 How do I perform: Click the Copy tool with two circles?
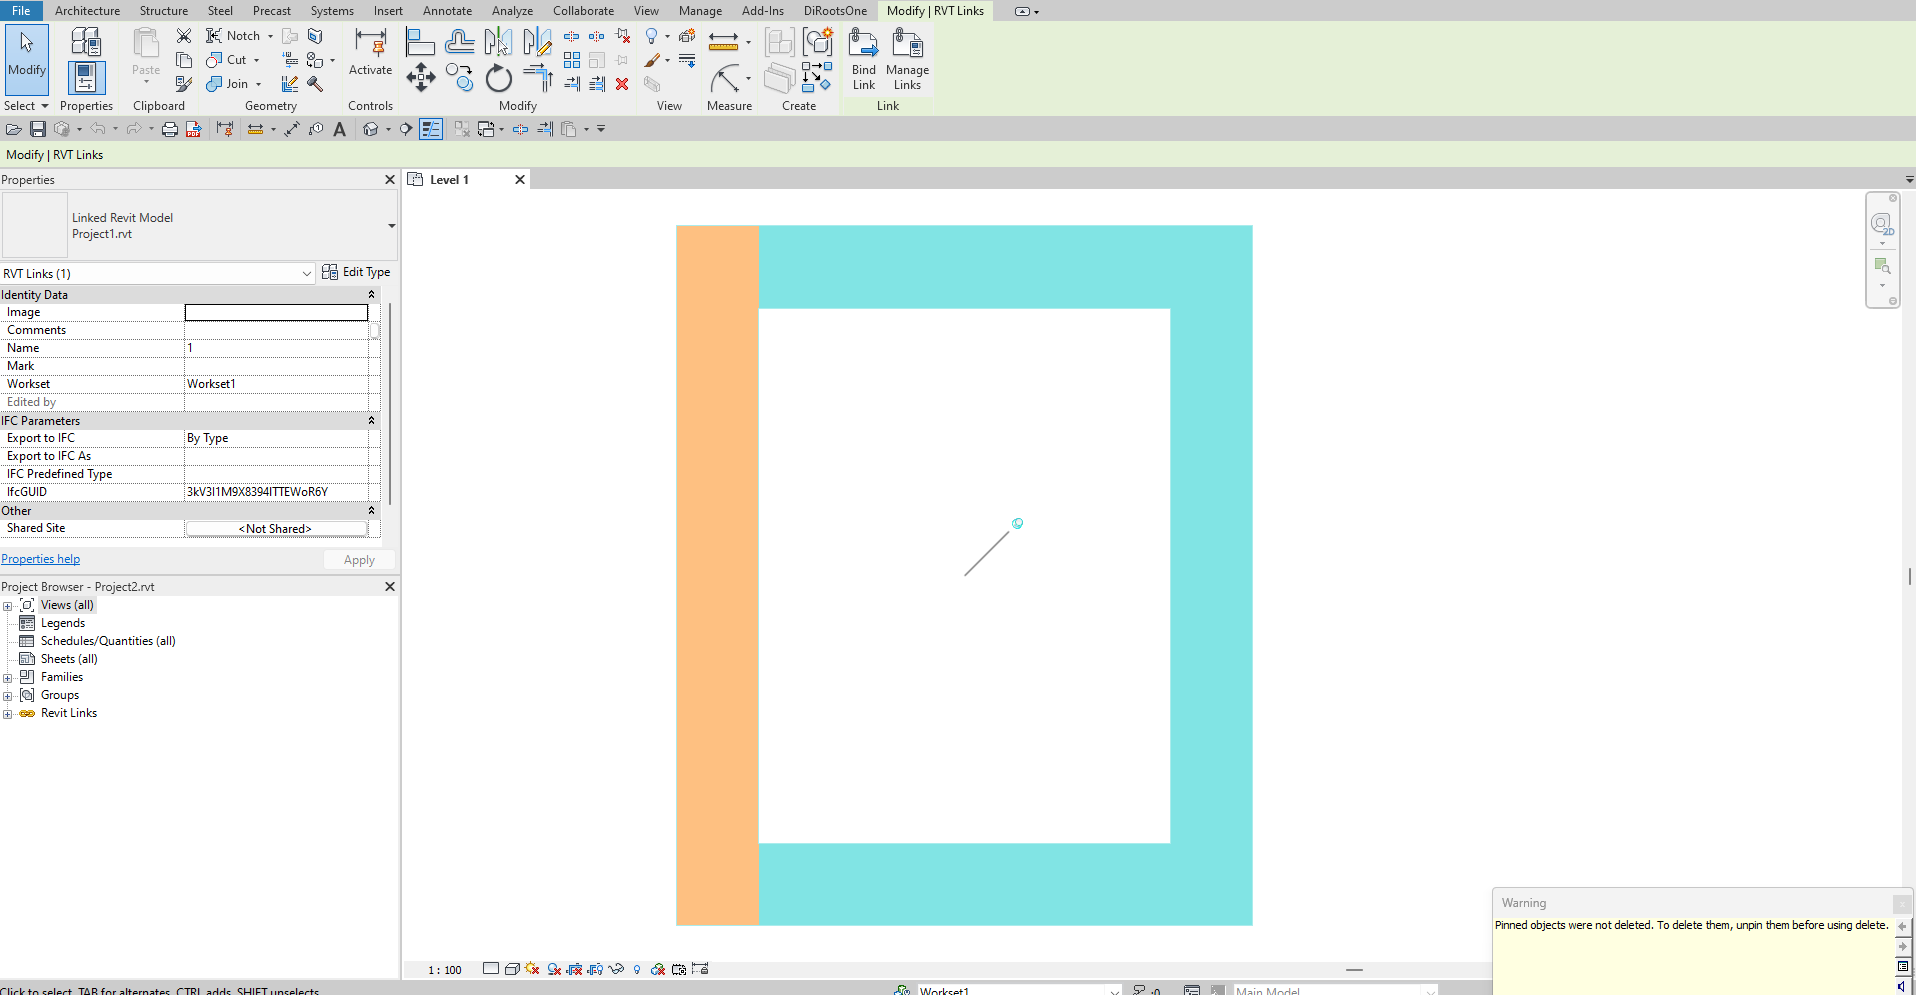[x=459, y=78]
